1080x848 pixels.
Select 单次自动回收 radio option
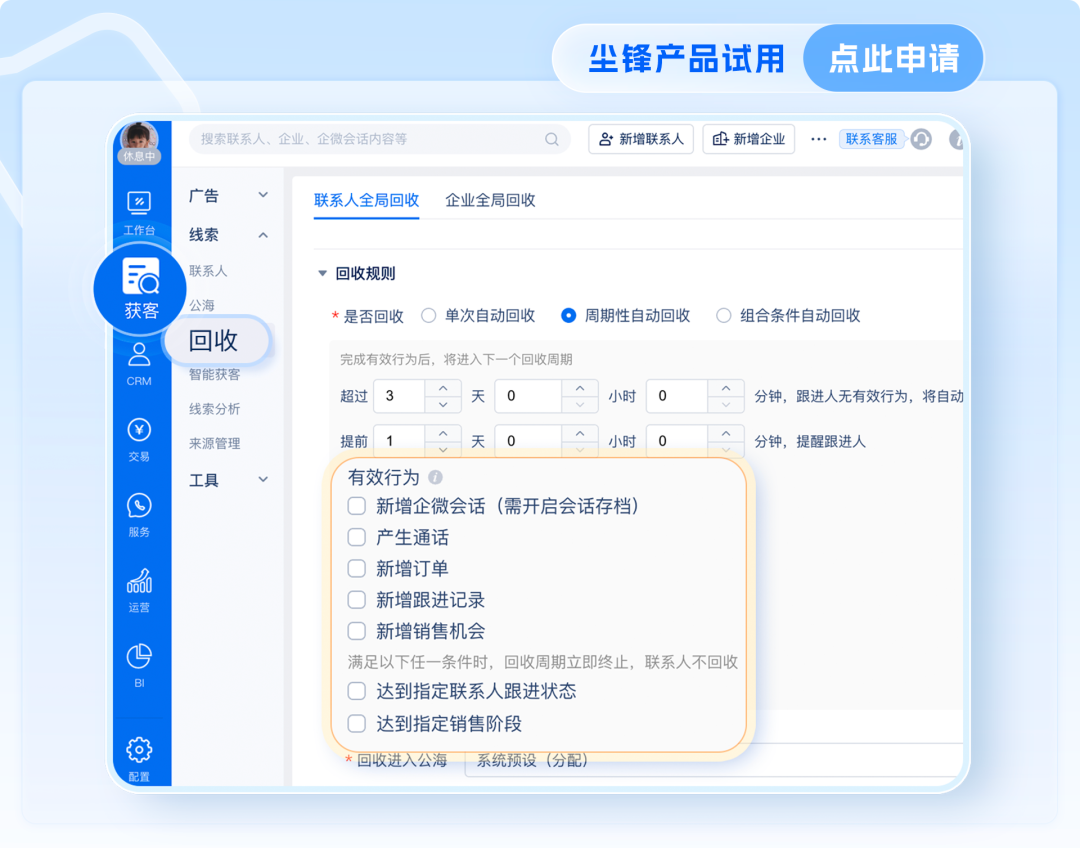(429, 316)
